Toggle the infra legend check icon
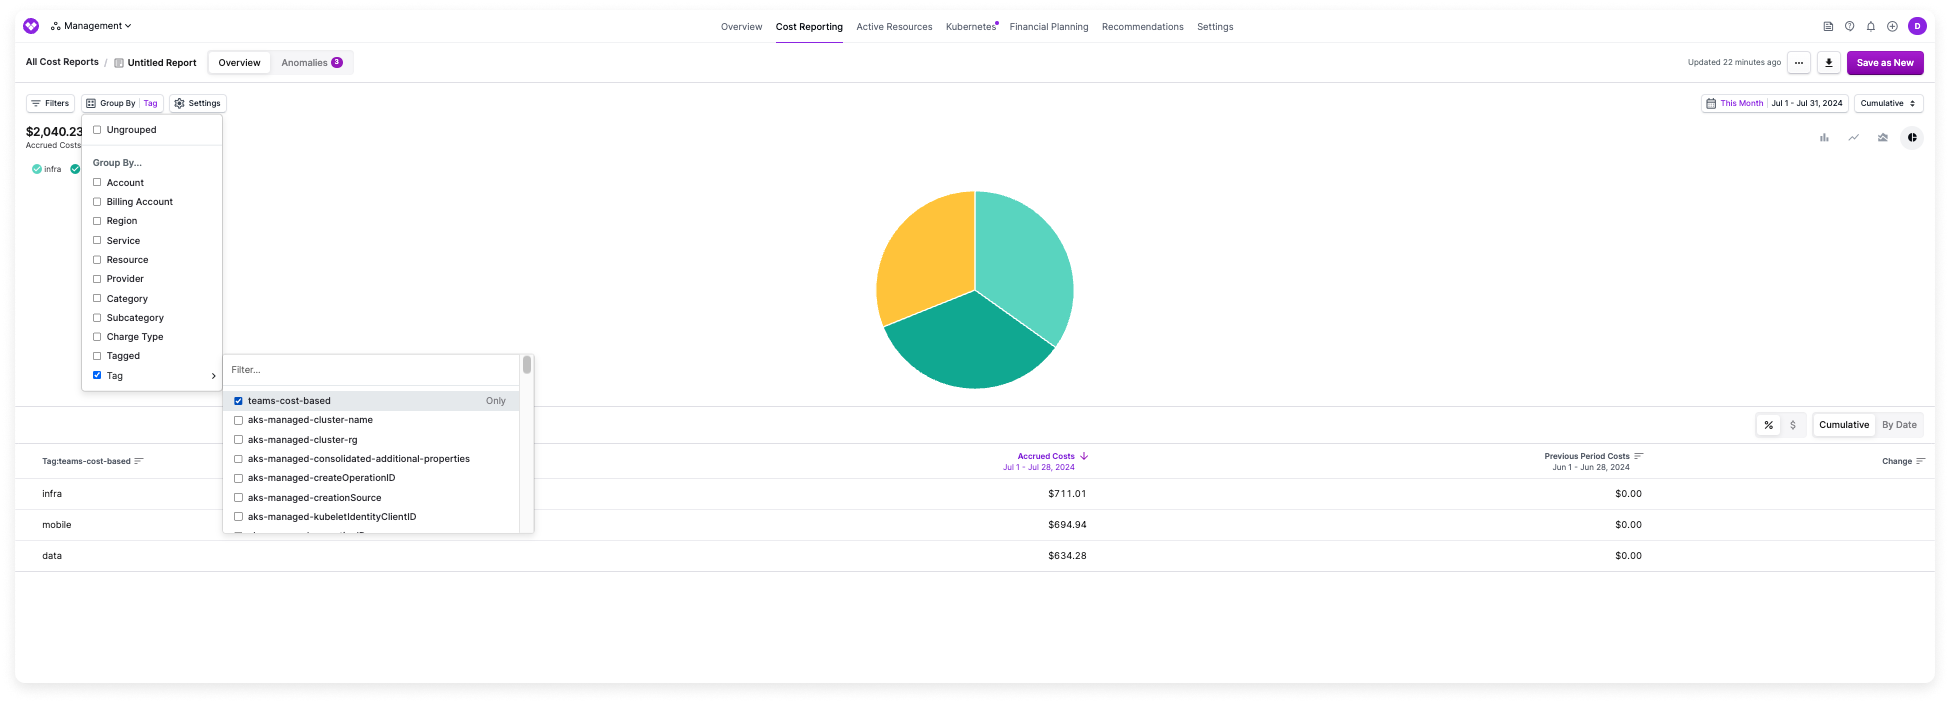Screen dimensions: 1950x703 pyautogui.click(x=37, y=169)
